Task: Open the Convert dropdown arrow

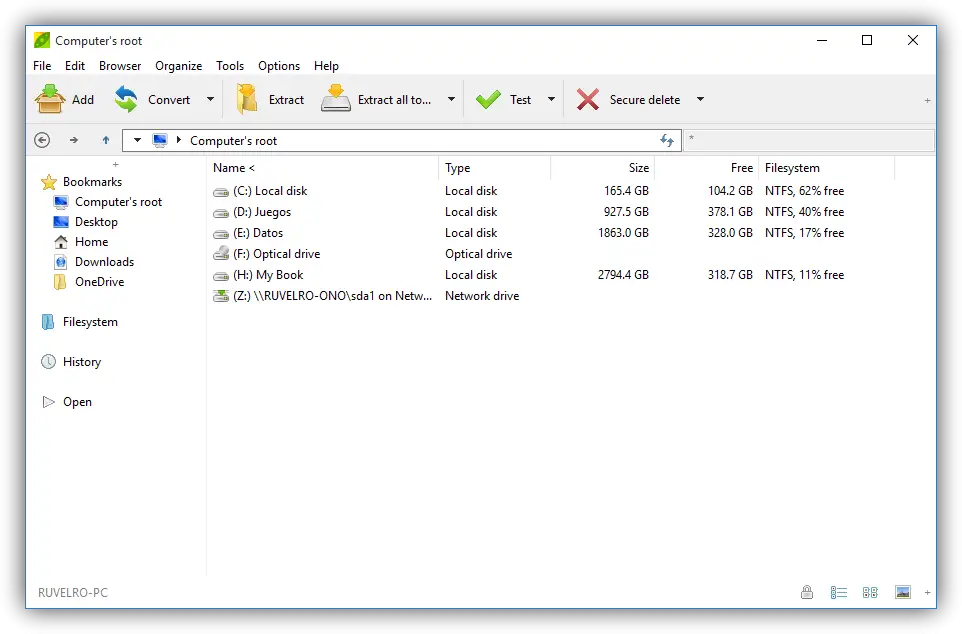Action: pos(210,99)
